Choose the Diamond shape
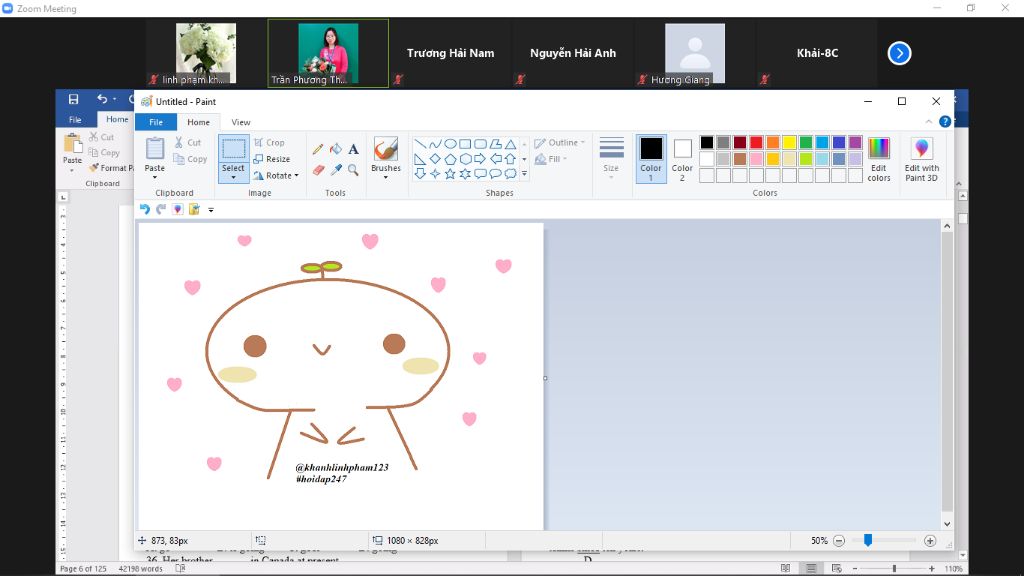Screen dimensions: 1024x576 tap(435, 159)
